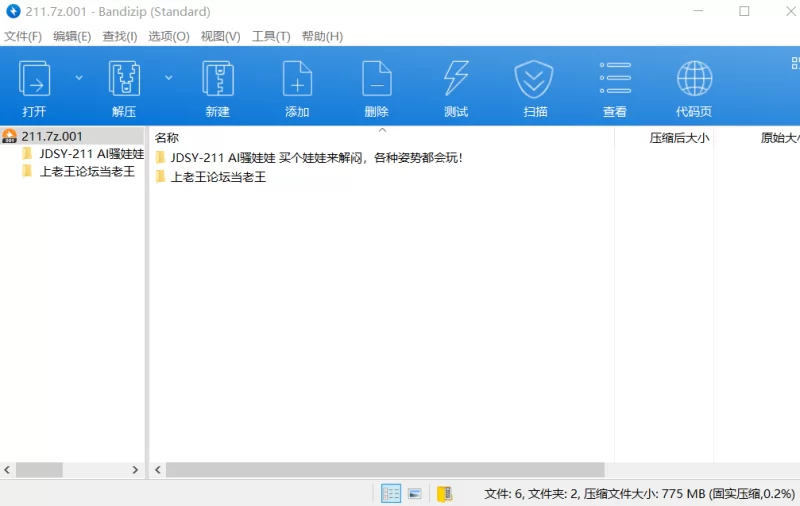Click the 扫描 (Scan) shield icon
The image size is (800, 506).
[x=535, y=79]
